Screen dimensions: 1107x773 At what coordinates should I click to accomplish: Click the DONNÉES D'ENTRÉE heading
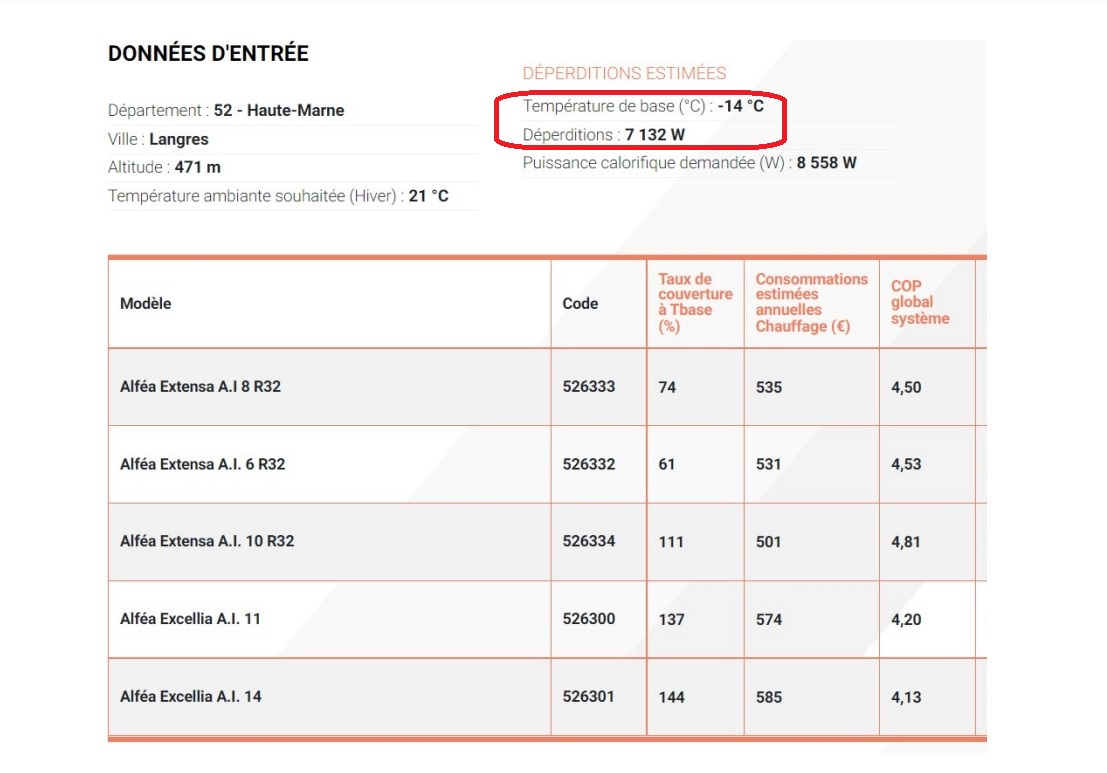(208, 55)
